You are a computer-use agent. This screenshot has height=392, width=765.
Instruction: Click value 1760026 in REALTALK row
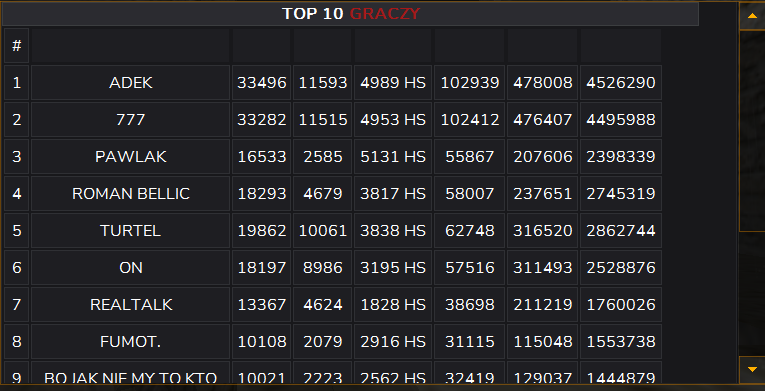pyautogui.click(x=621, y=305)
